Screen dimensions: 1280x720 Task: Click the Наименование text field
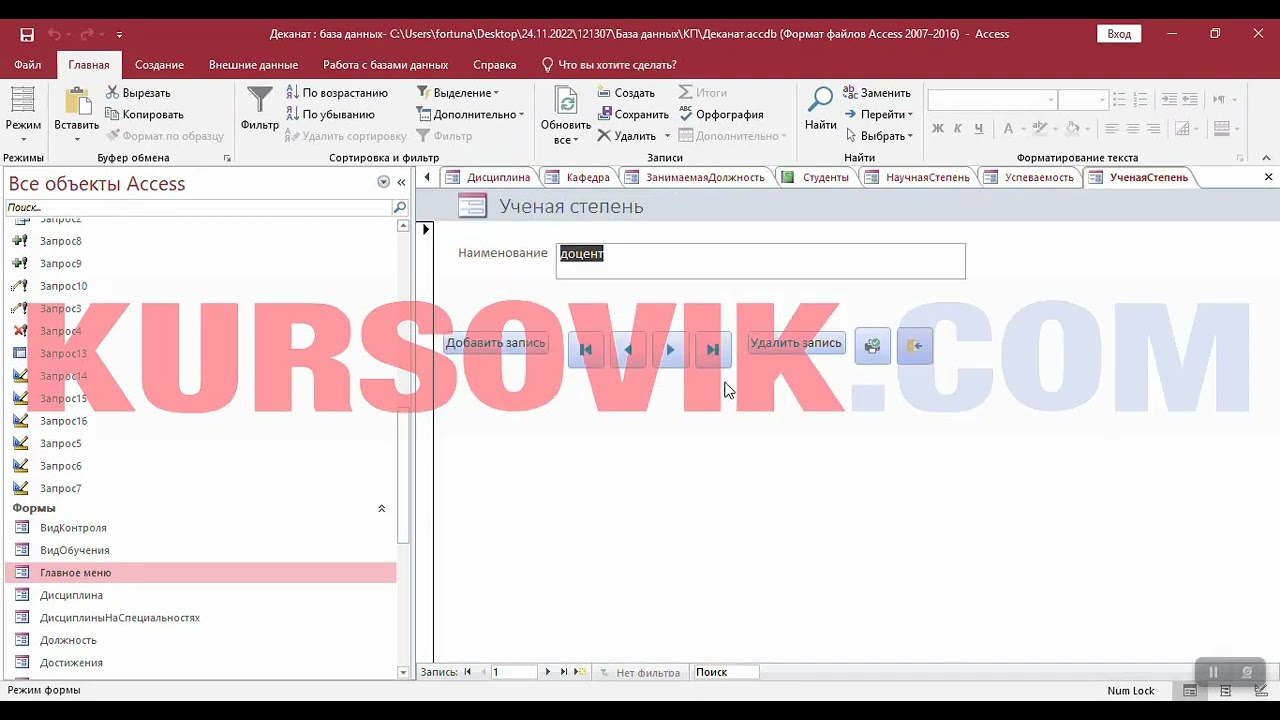coord(760,261)
